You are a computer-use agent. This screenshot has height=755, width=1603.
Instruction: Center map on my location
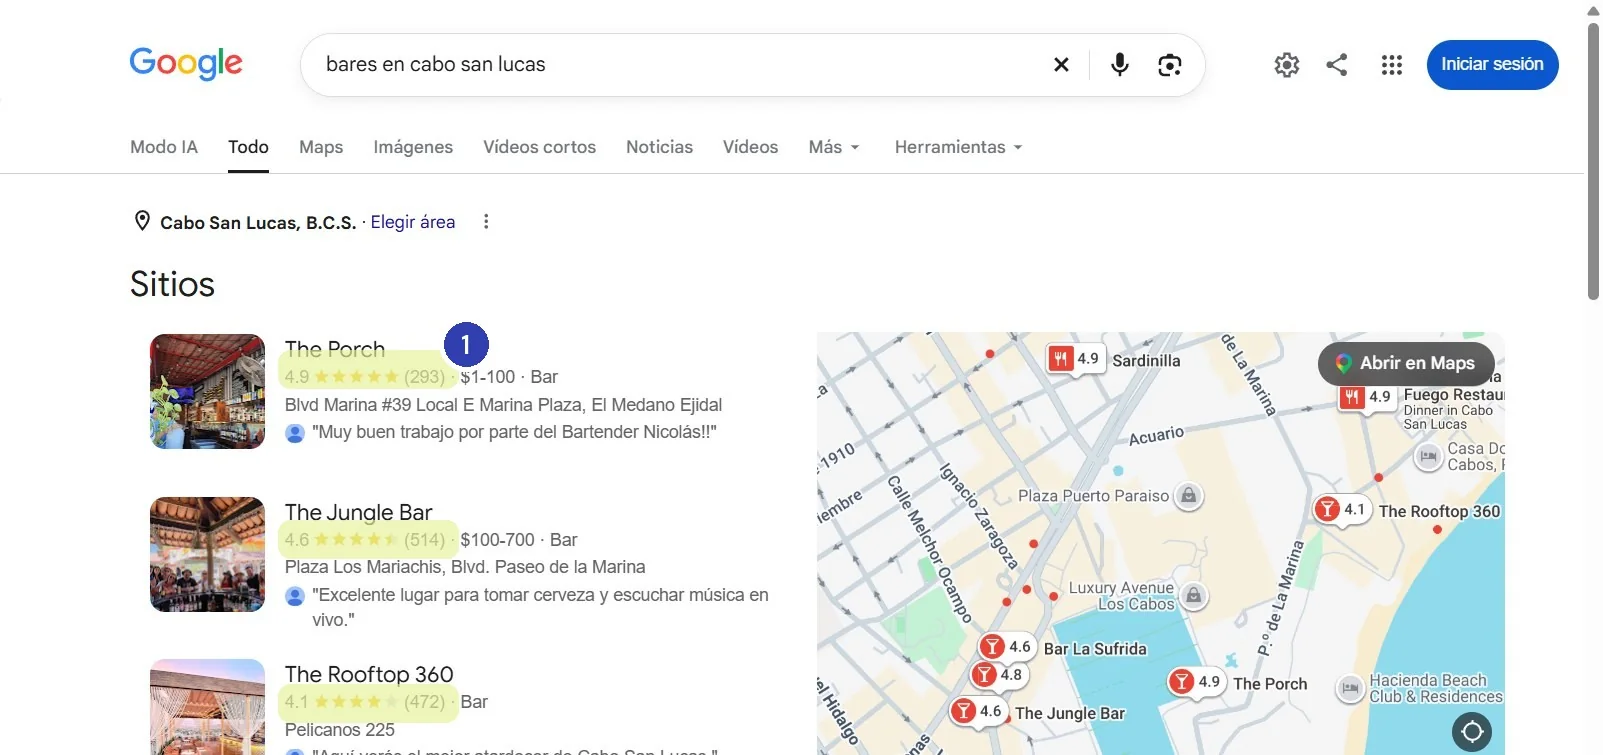pyautogui.click(x=1472, y=731)
